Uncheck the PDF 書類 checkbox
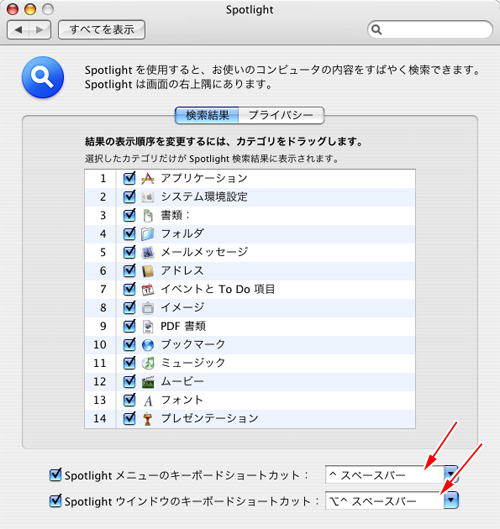The width and height of the screenshot is (500, 529). click(x=129, y=326)
